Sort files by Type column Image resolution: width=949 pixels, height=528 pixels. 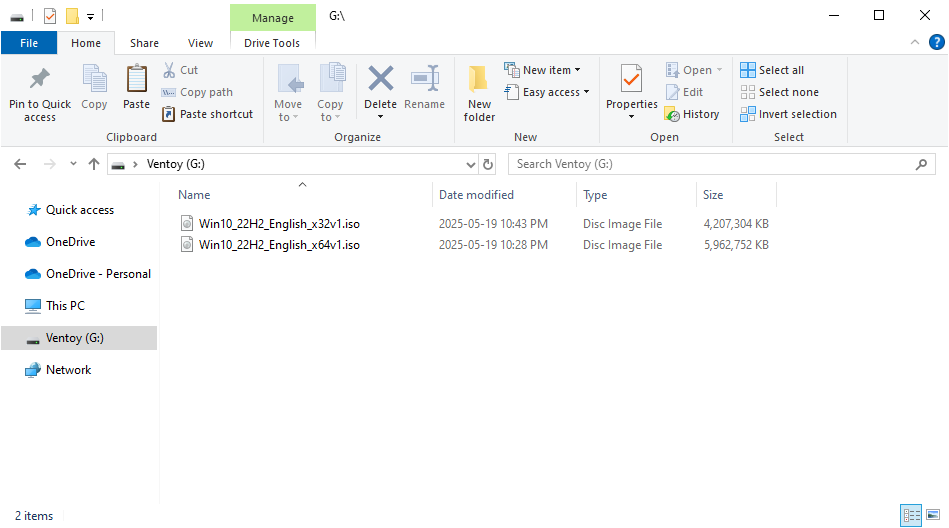[596, 195]
